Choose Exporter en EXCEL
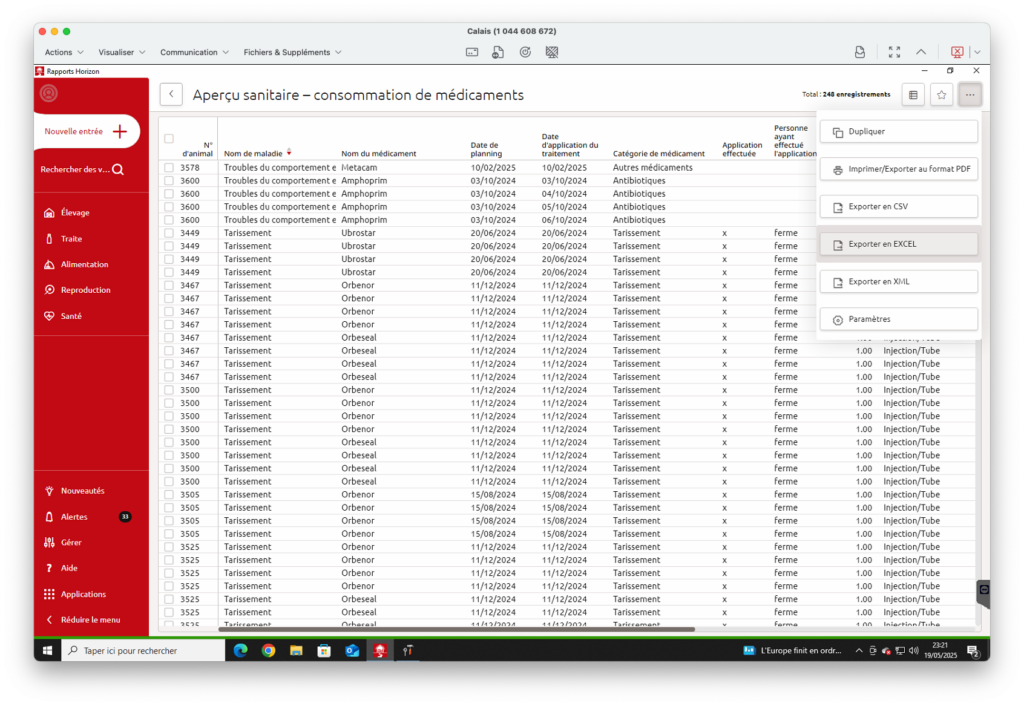 pyautogui.click(x=897, y=244)
